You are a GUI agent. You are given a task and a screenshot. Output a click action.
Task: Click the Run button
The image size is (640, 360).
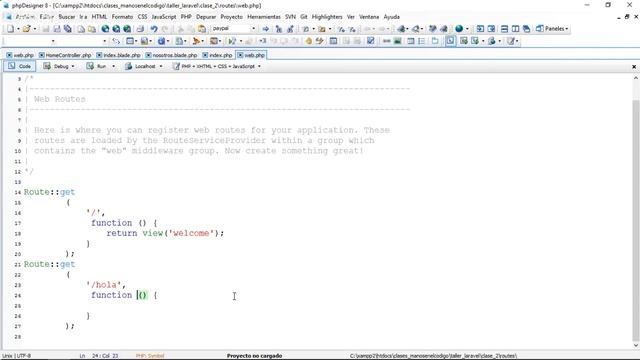97,66
